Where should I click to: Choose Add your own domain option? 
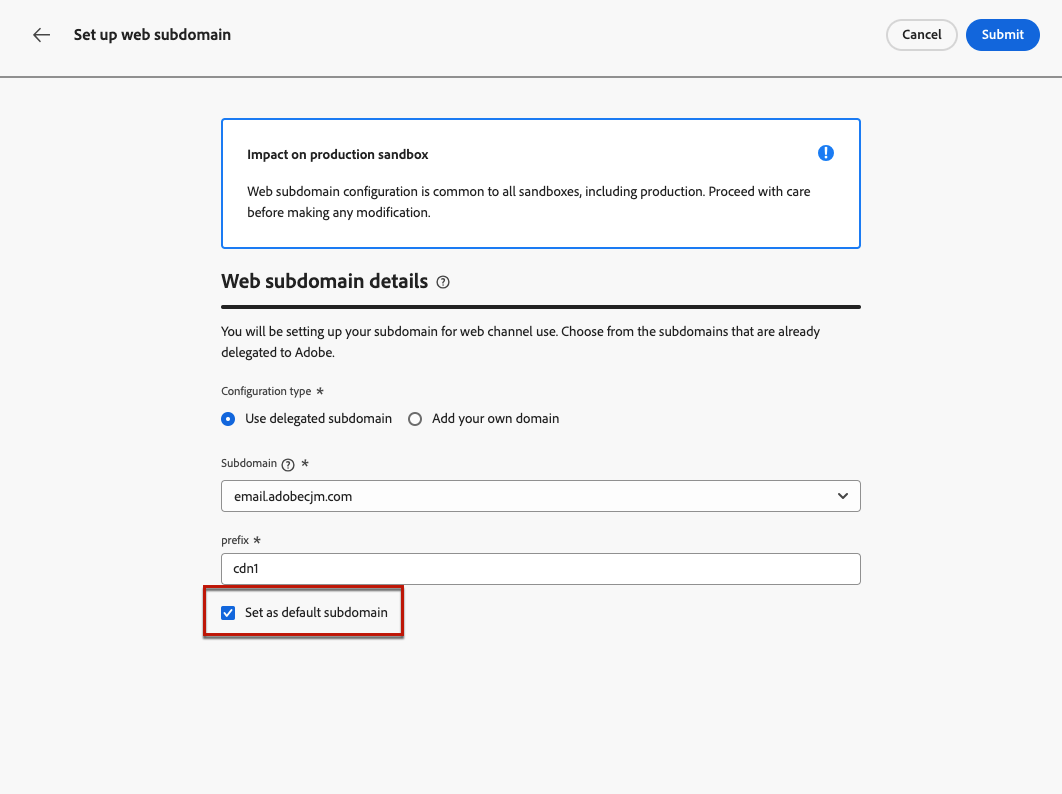(x=415, y=419)
